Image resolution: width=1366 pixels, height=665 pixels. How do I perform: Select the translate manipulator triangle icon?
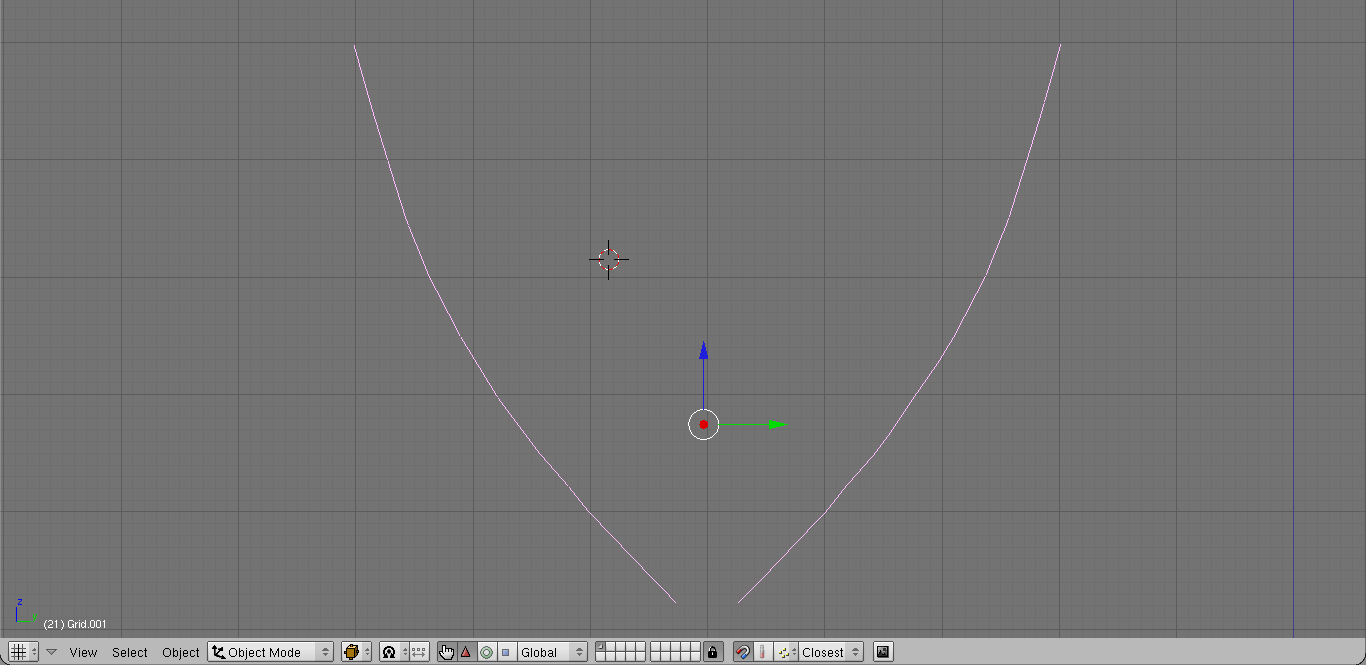point(466,652)
